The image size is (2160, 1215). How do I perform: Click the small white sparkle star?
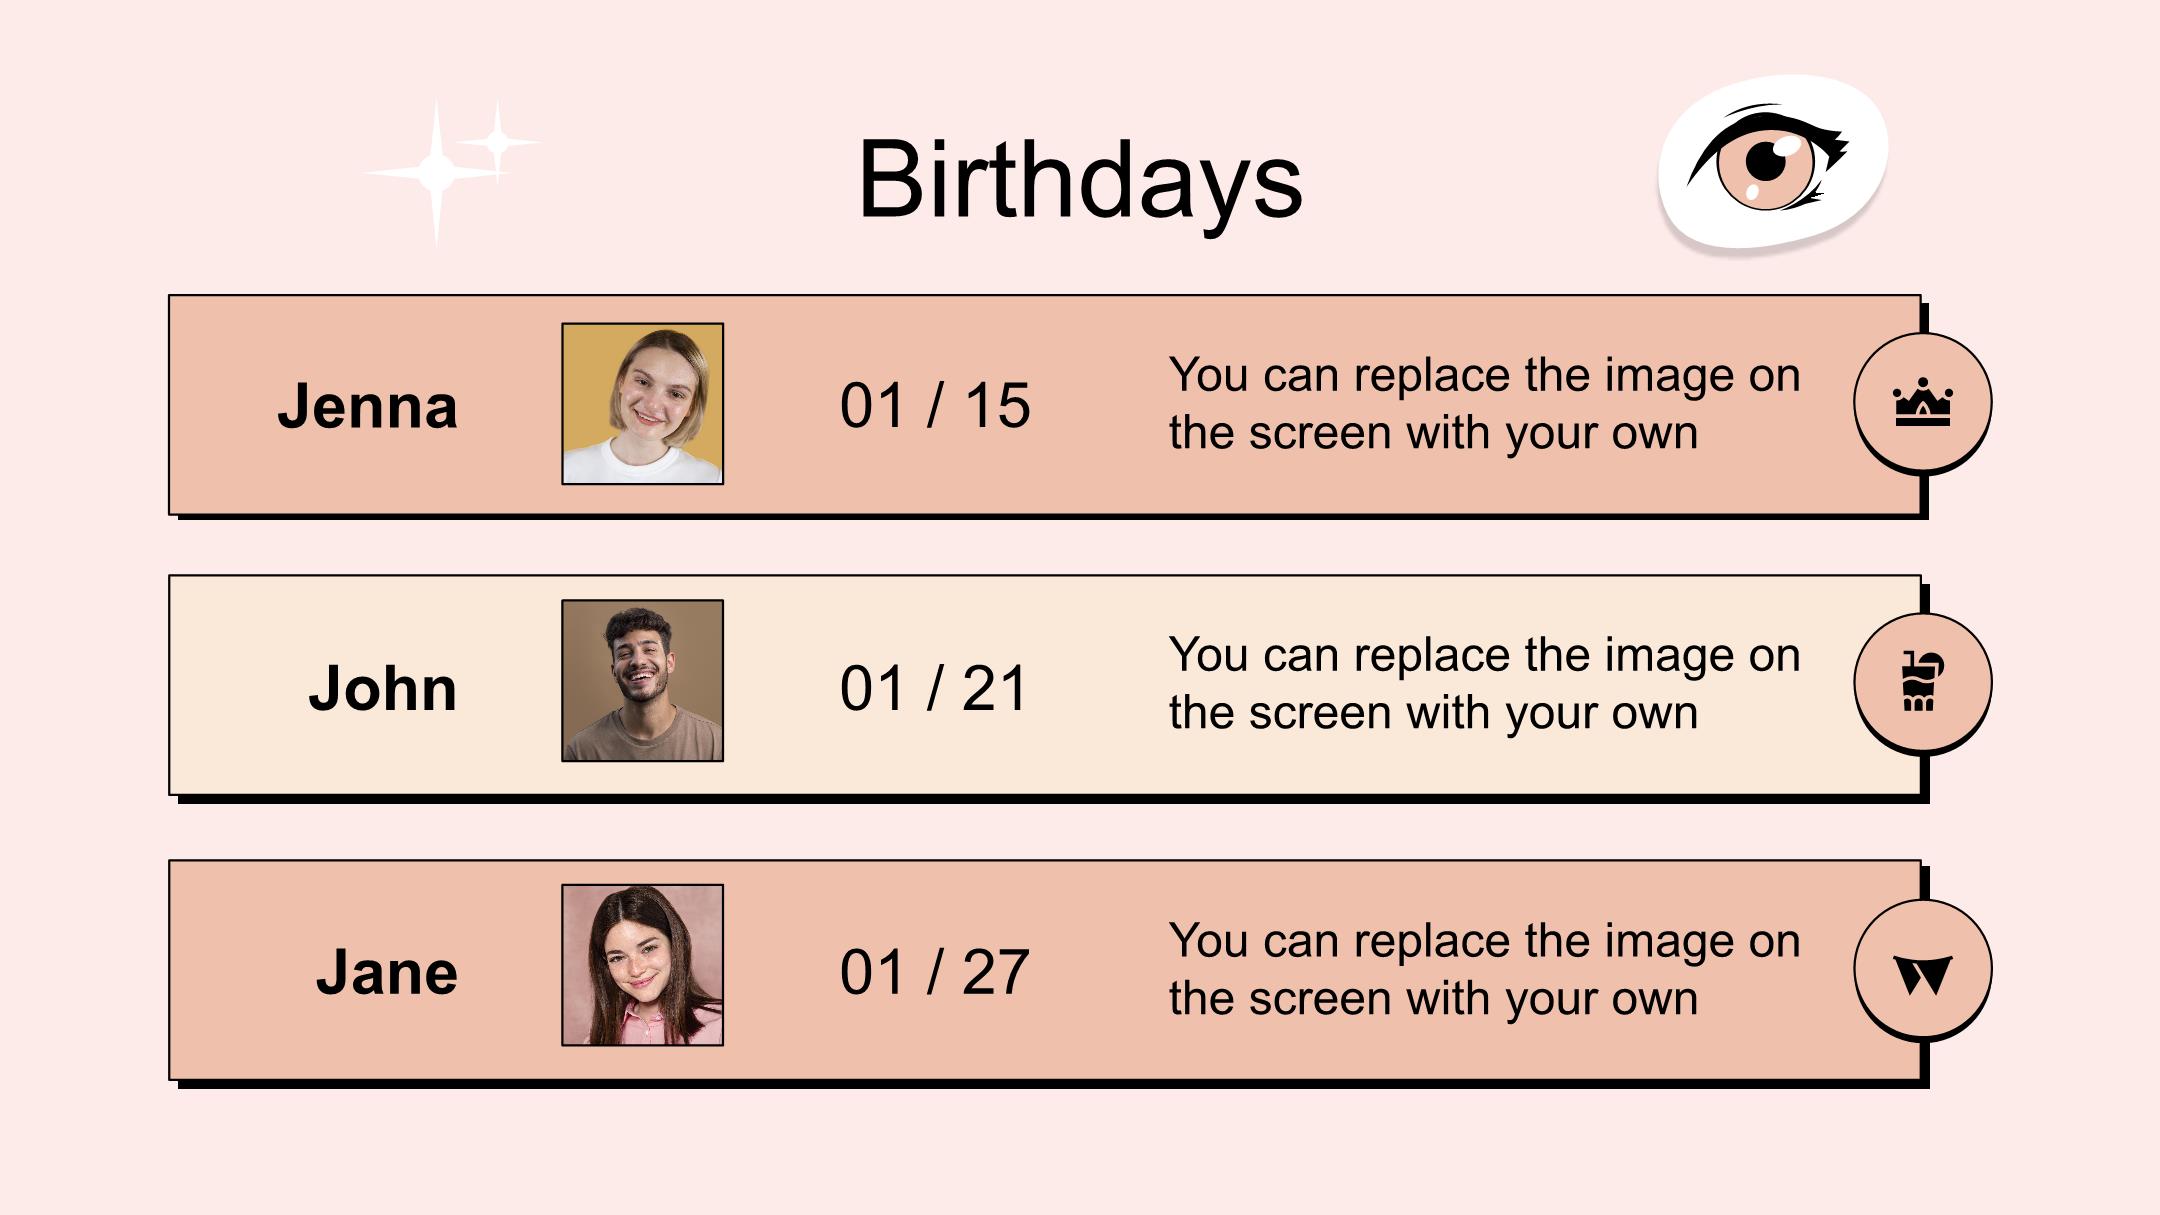[498, 142]
